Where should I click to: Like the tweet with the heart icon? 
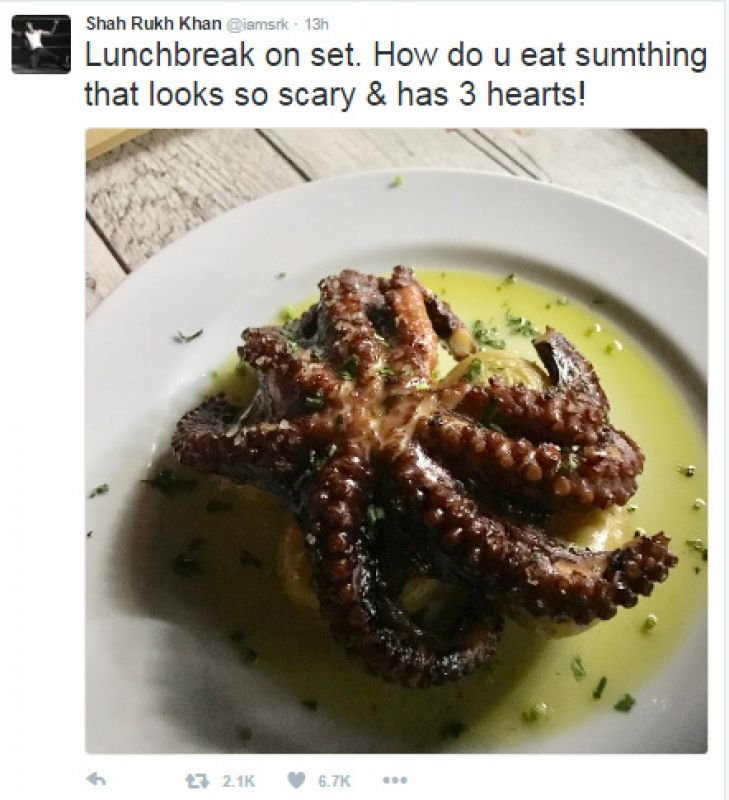click(x=297, y=780)
